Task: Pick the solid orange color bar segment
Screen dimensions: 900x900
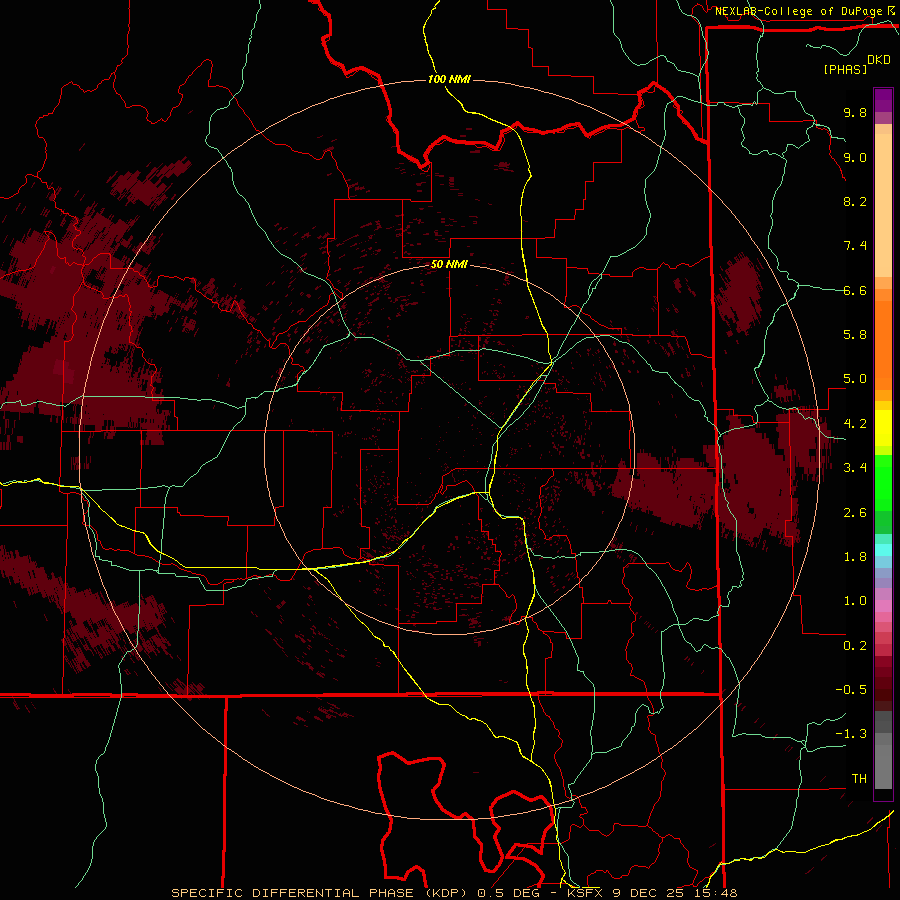Action: pyautogui.click(x=883, y=346)
